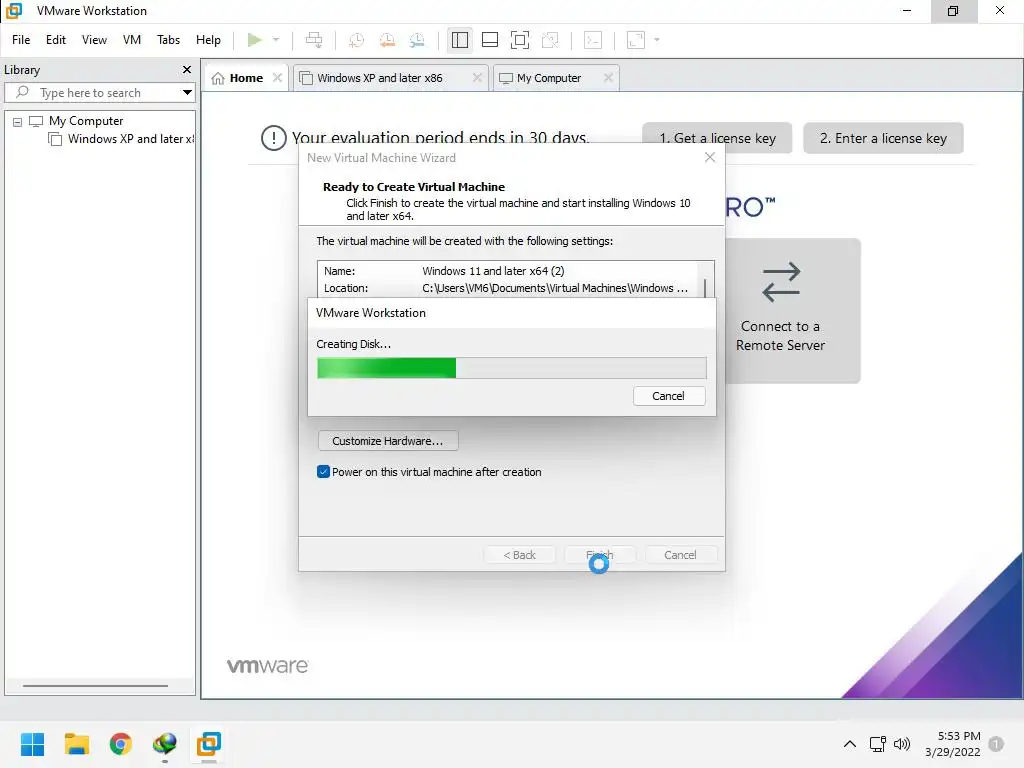This screenshot has height=768, width=1024.
Task: Click the Enter Full Screen icon
Action: (x=520, y=40)
